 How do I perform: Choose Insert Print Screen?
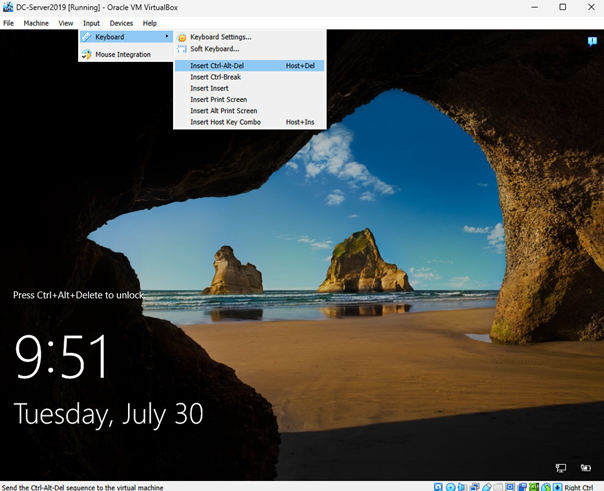(x=219, y=99)
